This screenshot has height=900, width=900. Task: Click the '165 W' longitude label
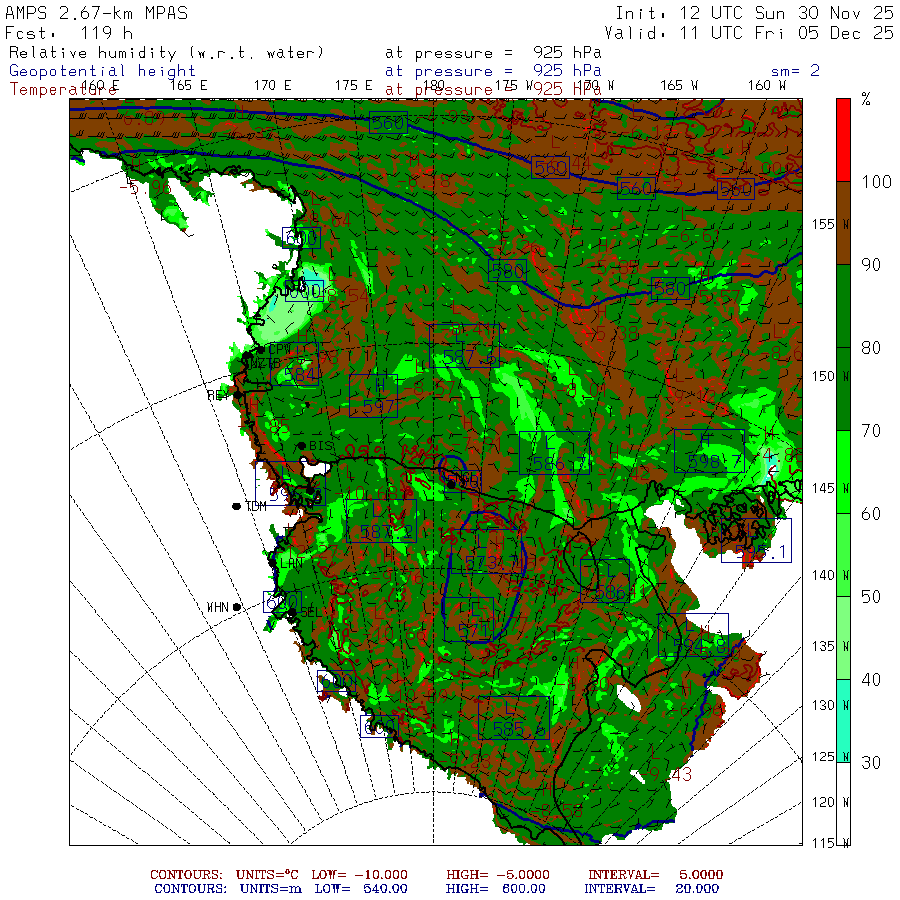679,86
